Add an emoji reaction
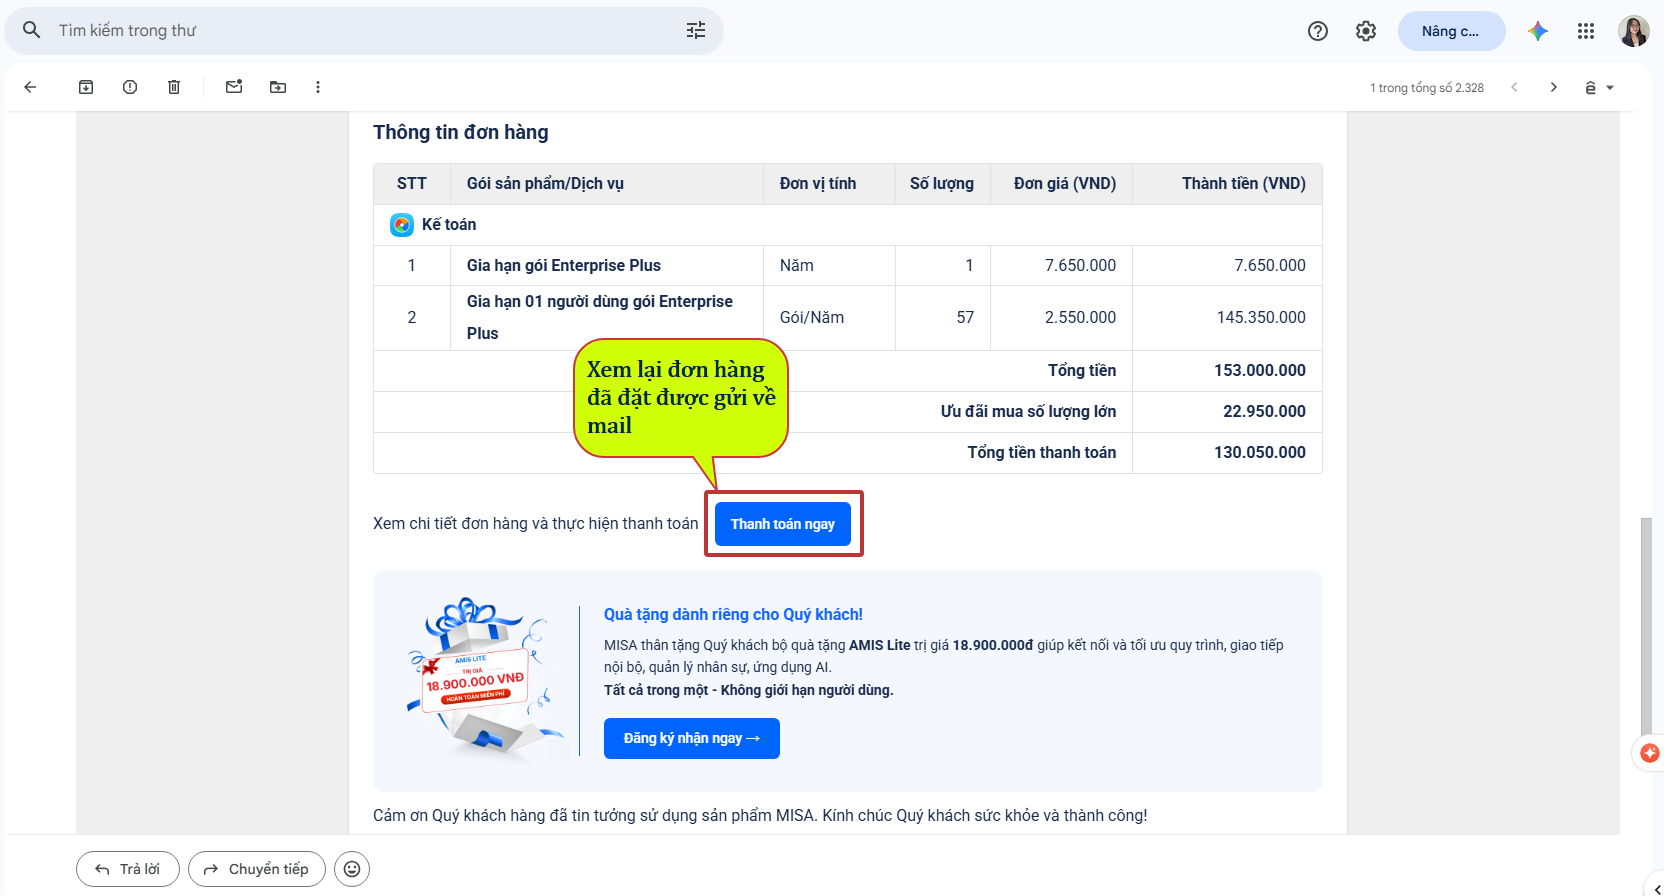1664x896 pixels. pos(352,869)
